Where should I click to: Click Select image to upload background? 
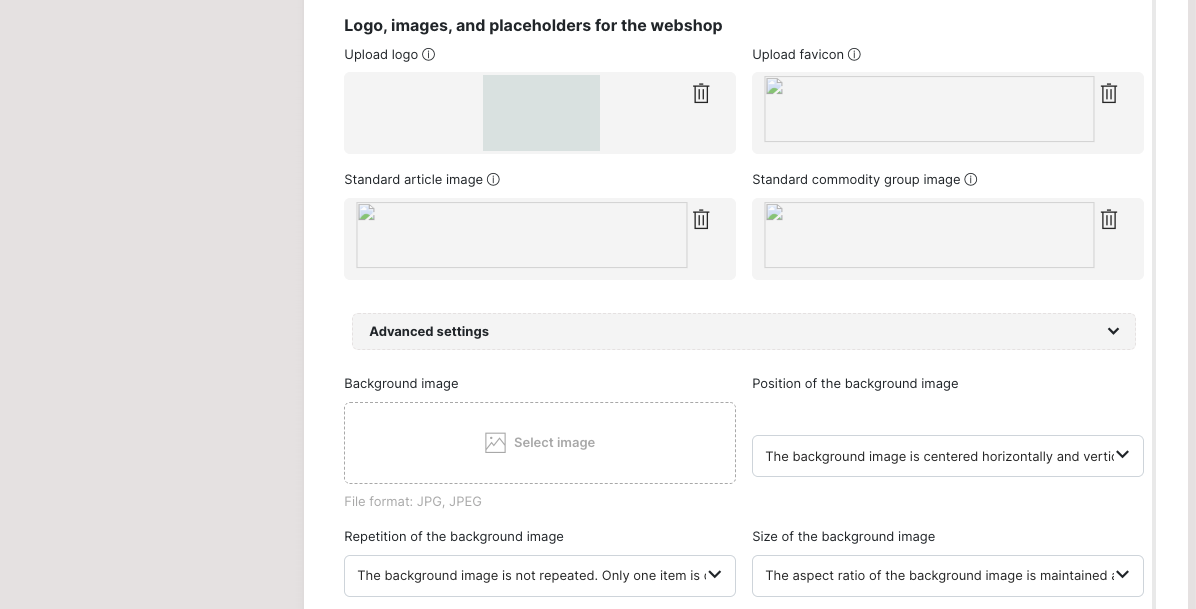554,443
